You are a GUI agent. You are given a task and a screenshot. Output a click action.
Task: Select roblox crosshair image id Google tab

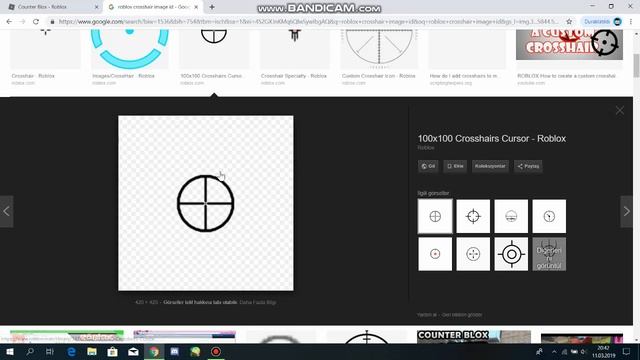click(153, 7)
